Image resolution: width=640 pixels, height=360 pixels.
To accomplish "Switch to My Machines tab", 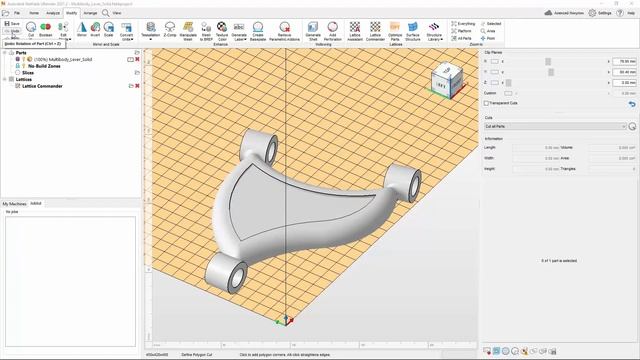I will (14, 204).
